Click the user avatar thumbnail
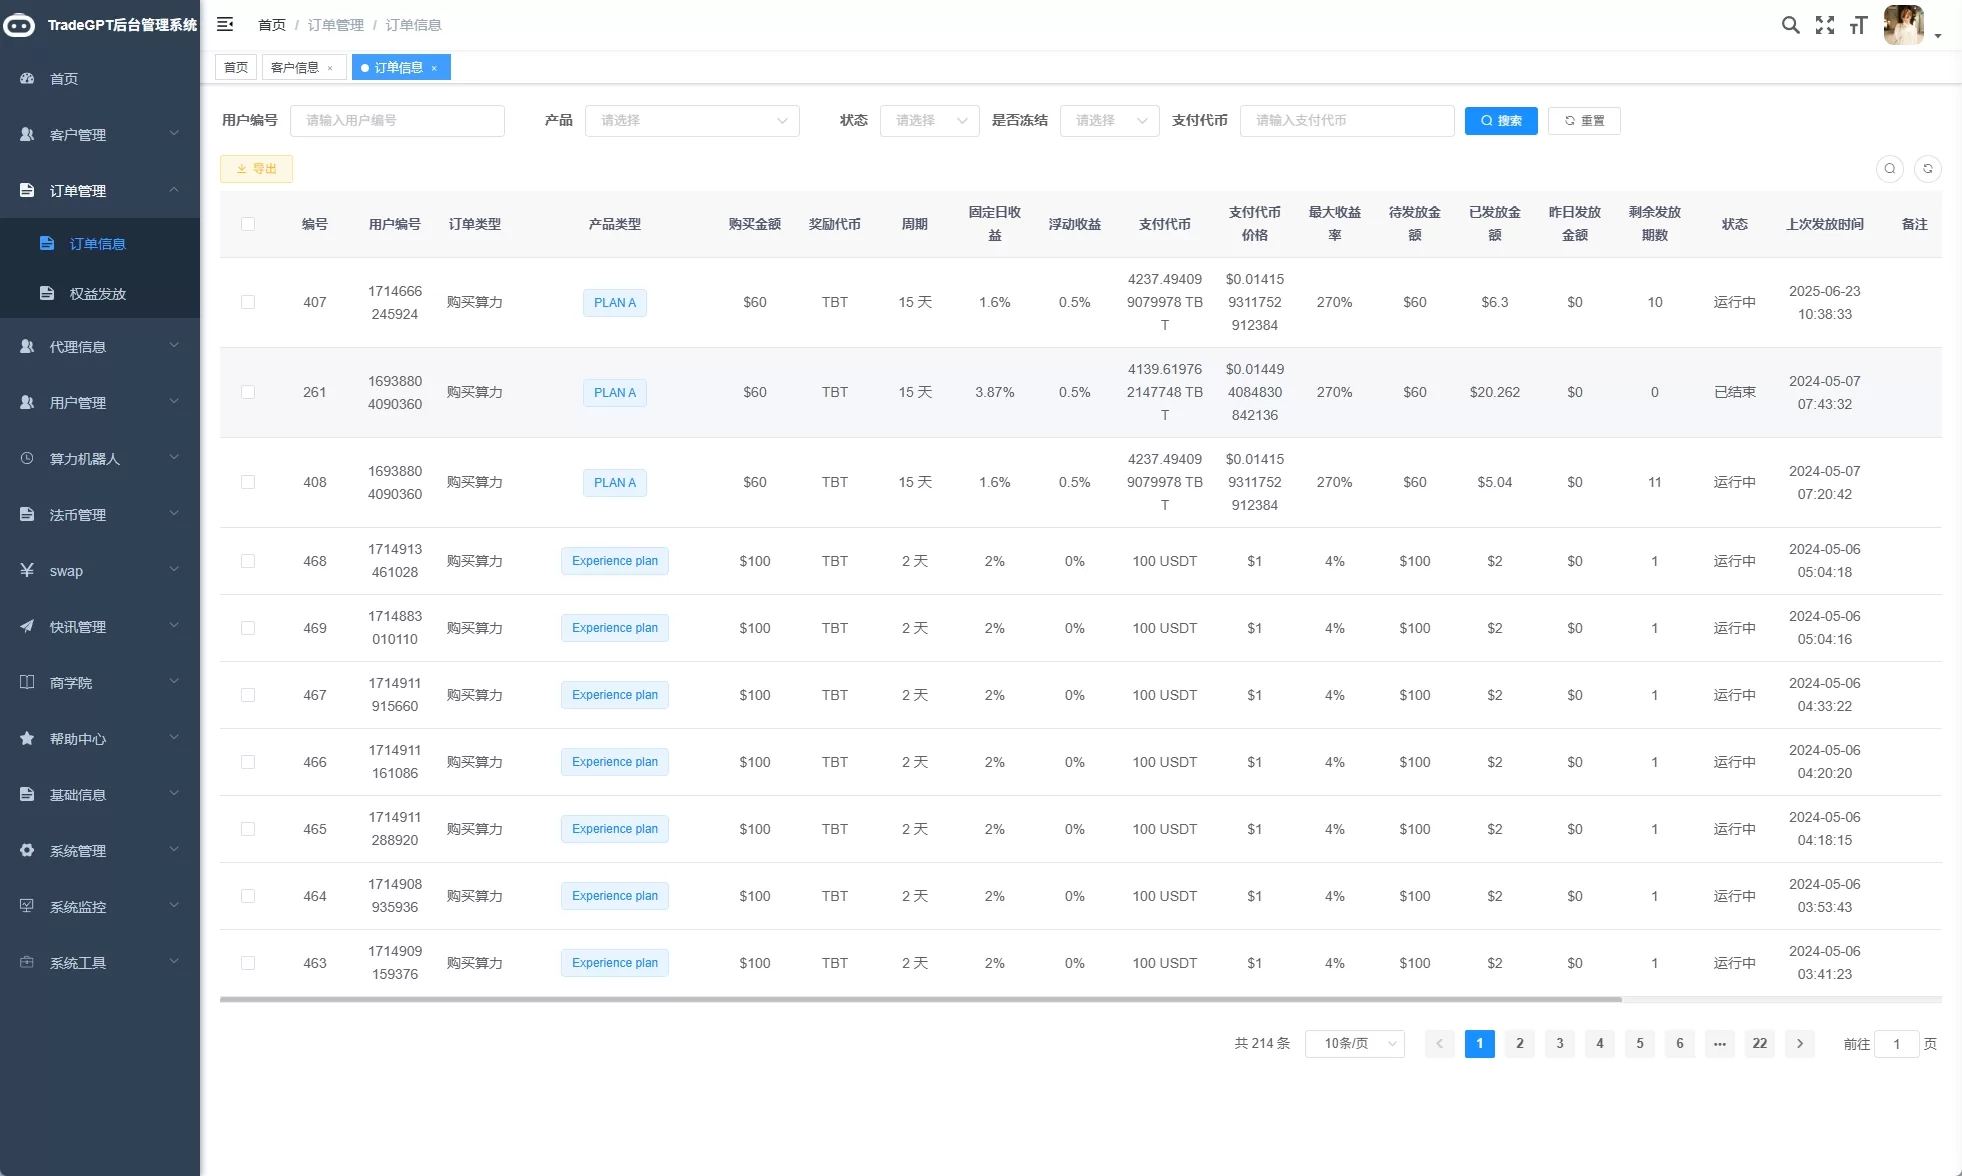 click(x=1902, y=25)
